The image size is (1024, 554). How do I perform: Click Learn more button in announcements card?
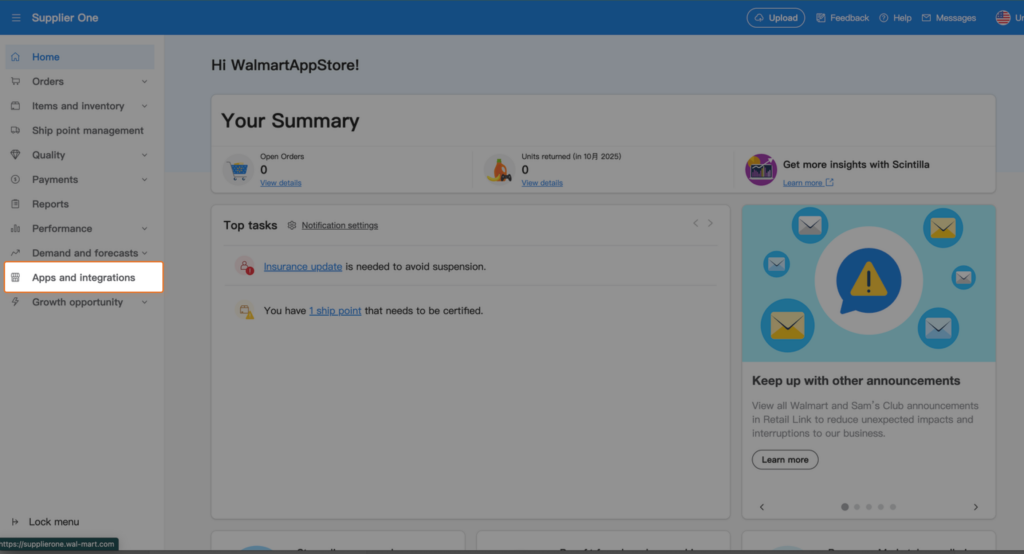tap(785, 459)
